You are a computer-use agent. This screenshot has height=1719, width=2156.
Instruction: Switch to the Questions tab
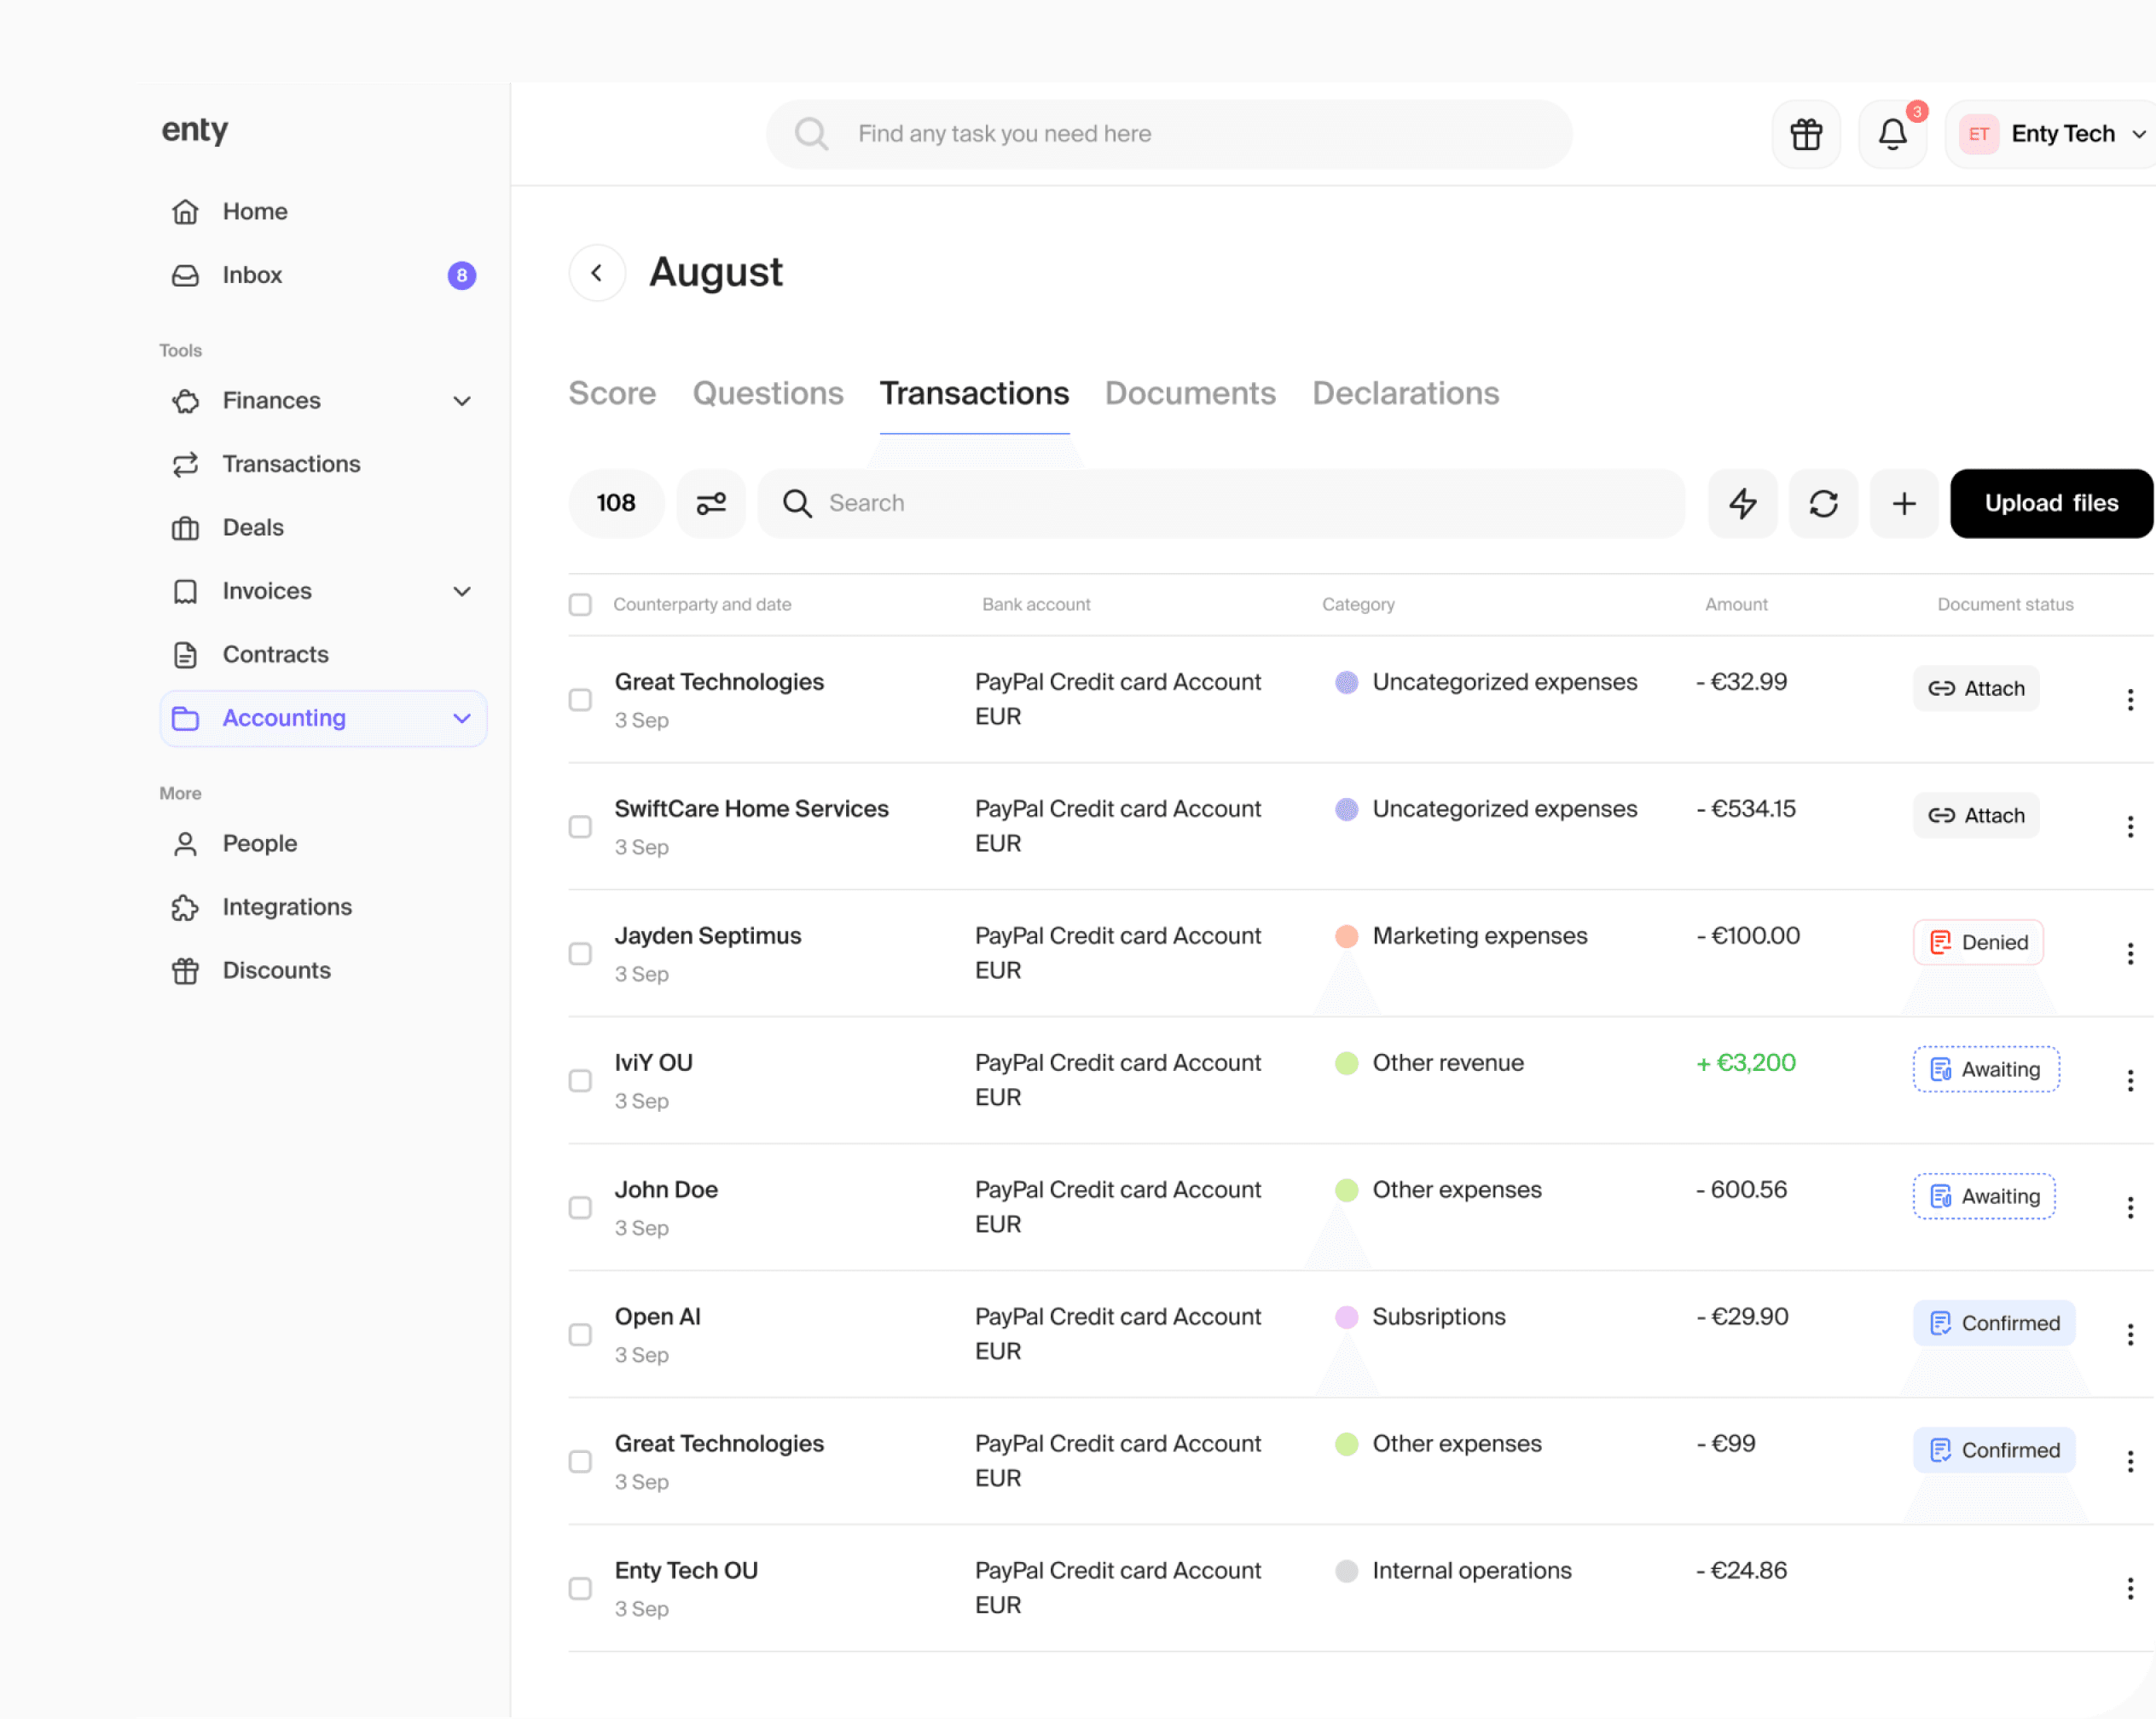[x=767, y=393]
